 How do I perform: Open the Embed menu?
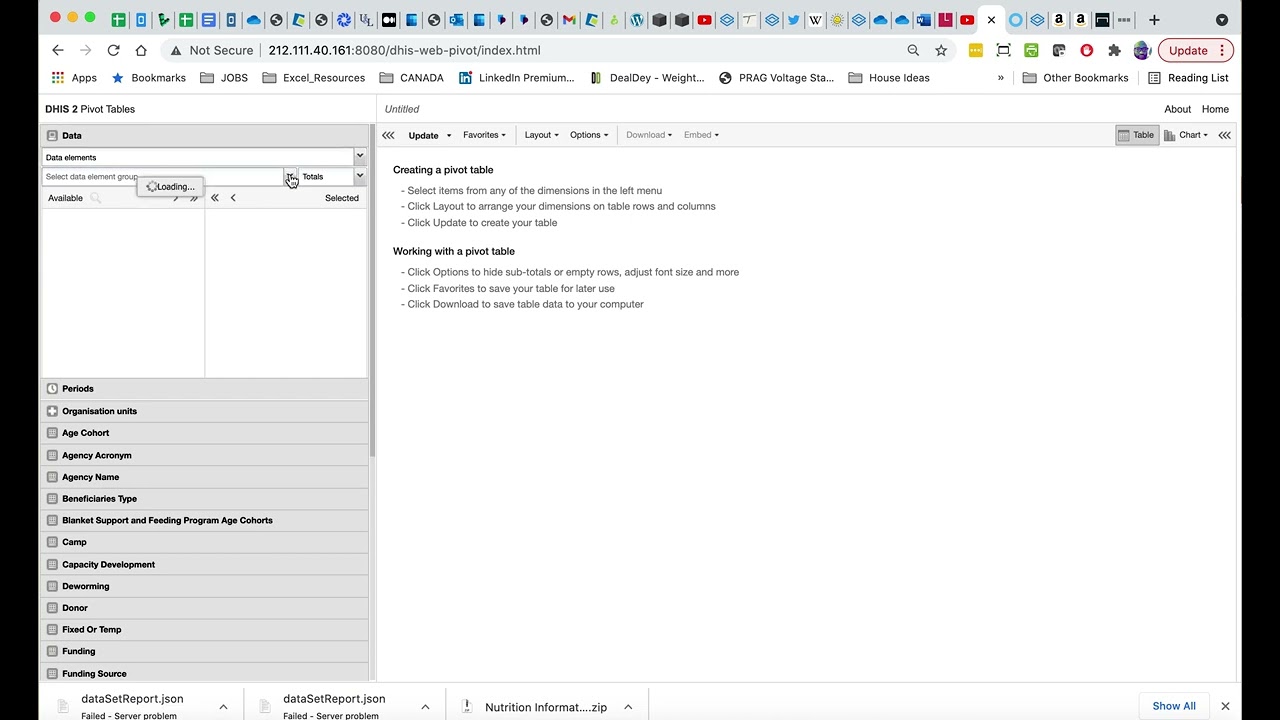pos(701,135)
